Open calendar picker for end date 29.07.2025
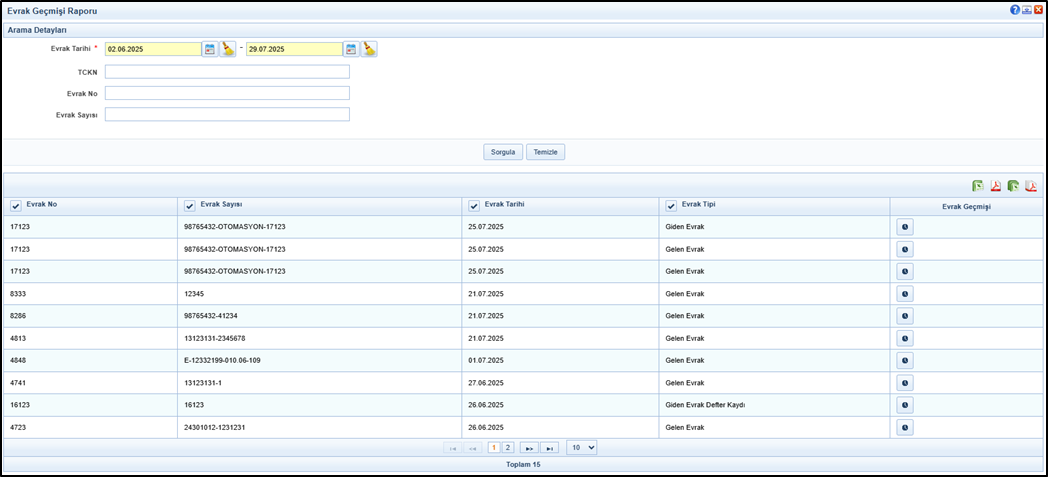This screenshot has height=477, width=1048. tap(352, 49)
